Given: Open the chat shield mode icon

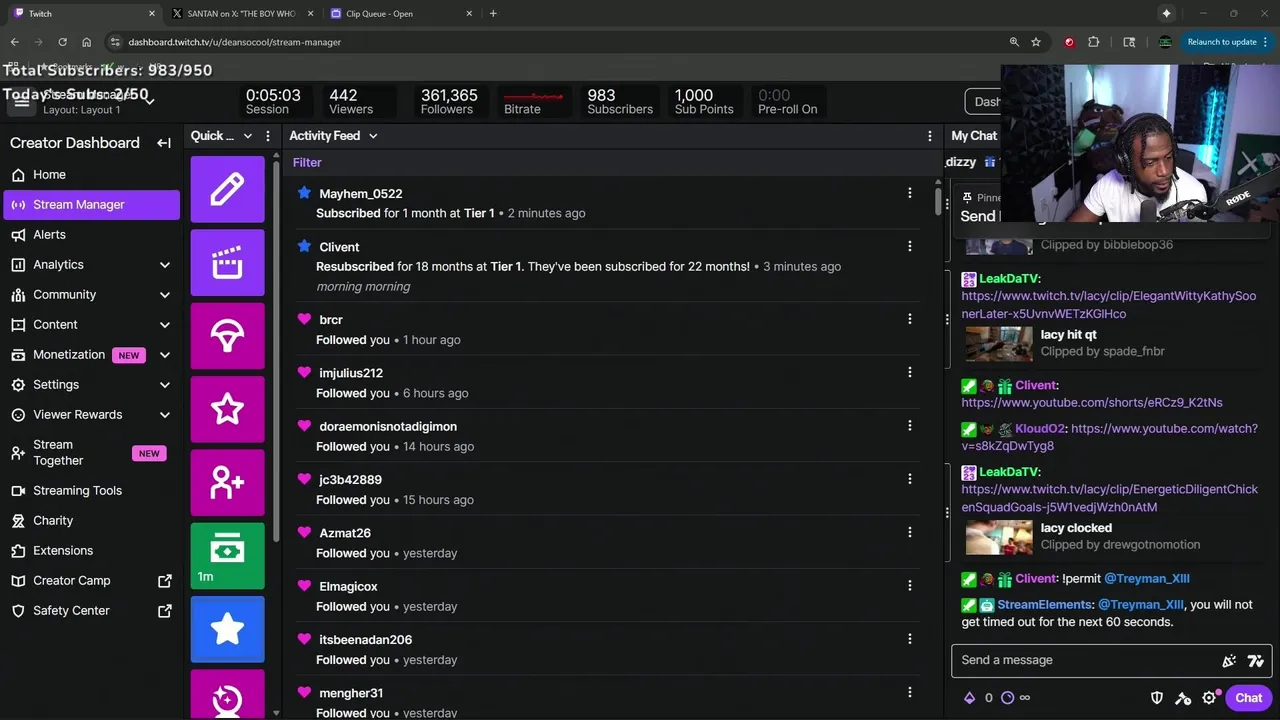Looking at the screenshot, I should [x=1157, y=698].
